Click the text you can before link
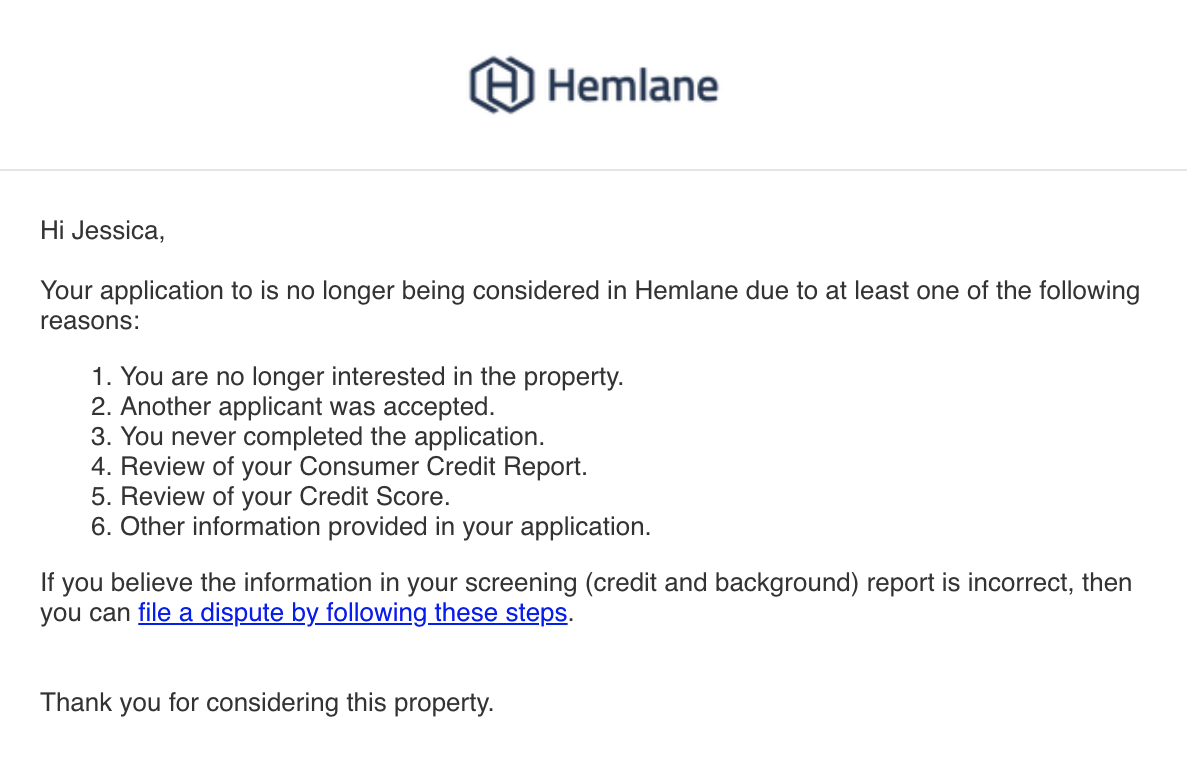 click(86, 613)
